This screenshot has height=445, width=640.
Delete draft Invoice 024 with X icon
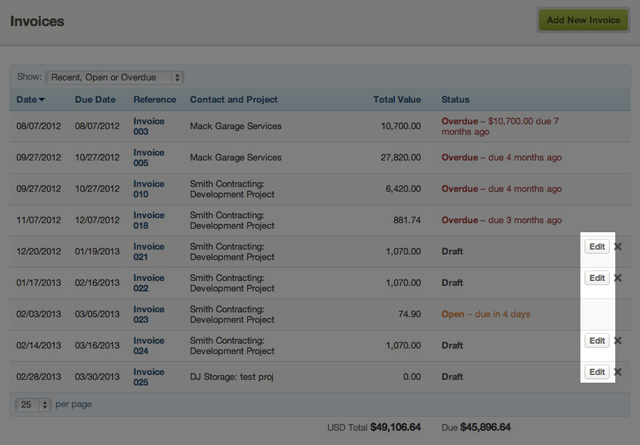point(617,341)
